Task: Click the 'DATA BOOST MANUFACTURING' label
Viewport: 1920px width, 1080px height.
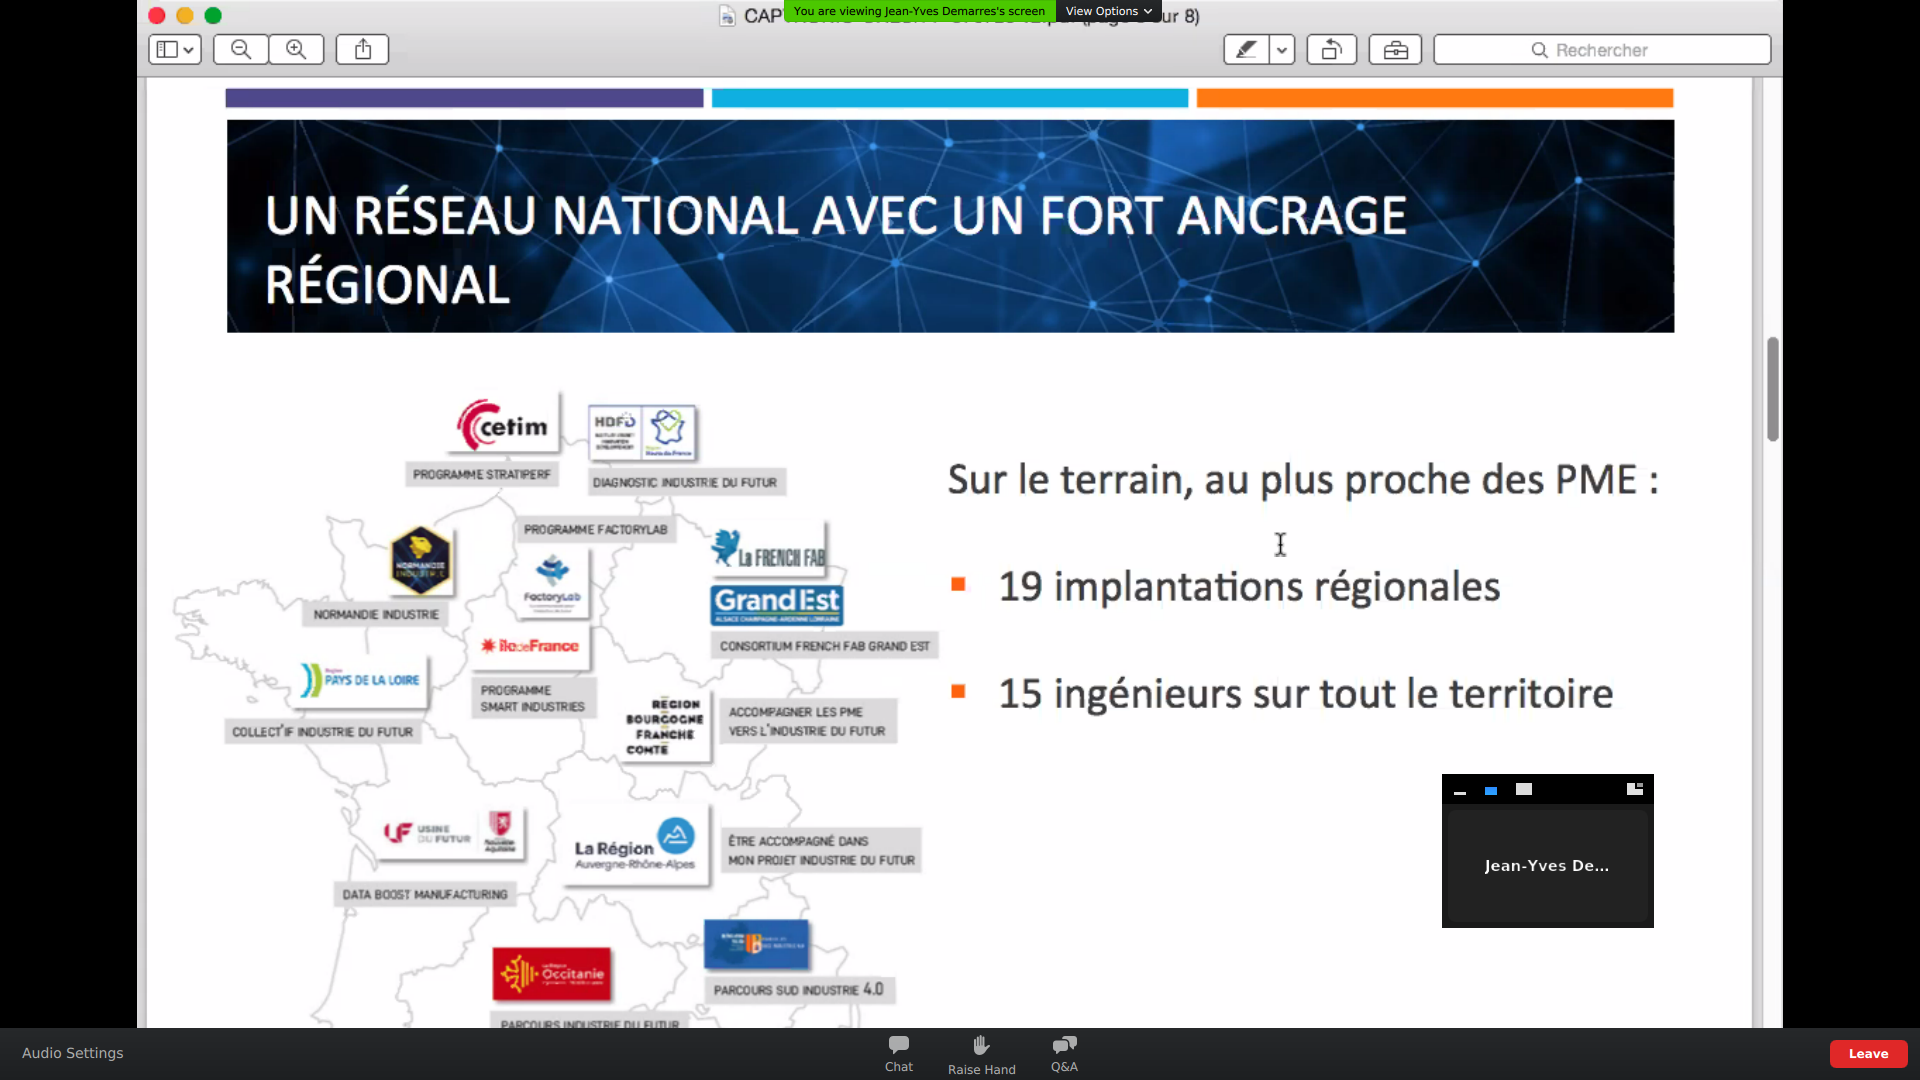Action: tap(425, 895)
